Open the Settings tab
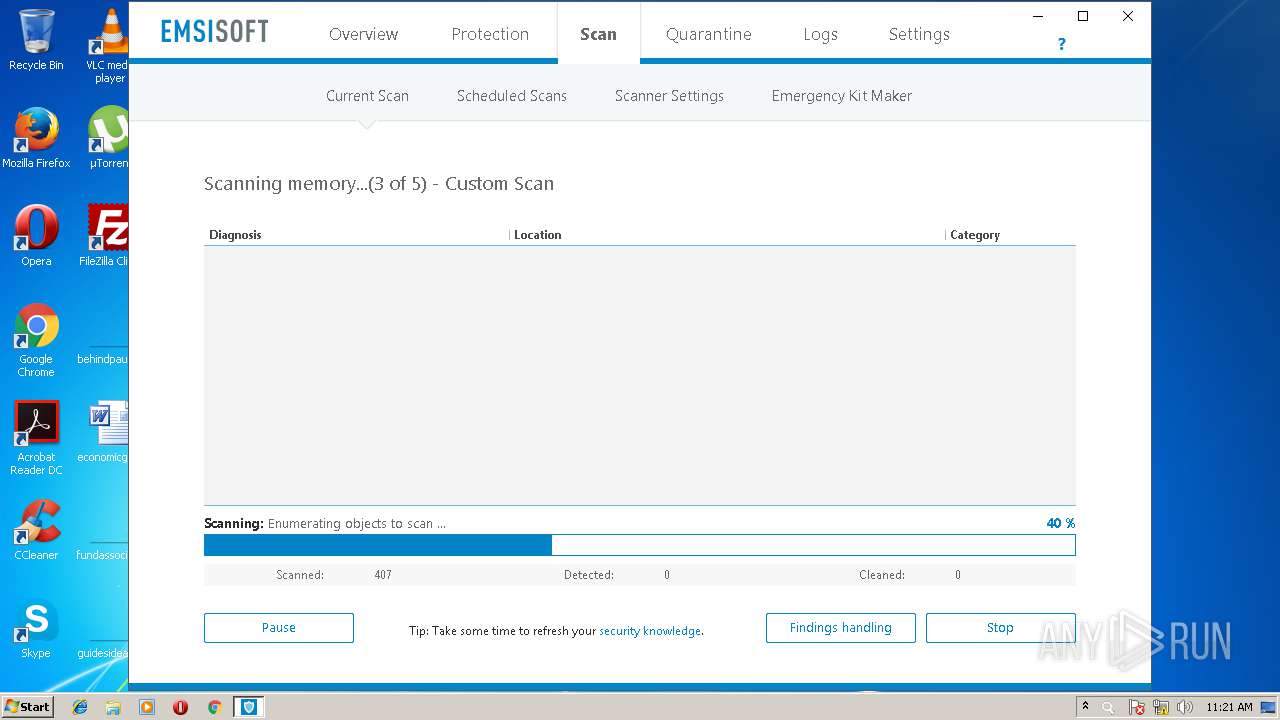This screenshot has height=720, width=1280. [919, 34]
